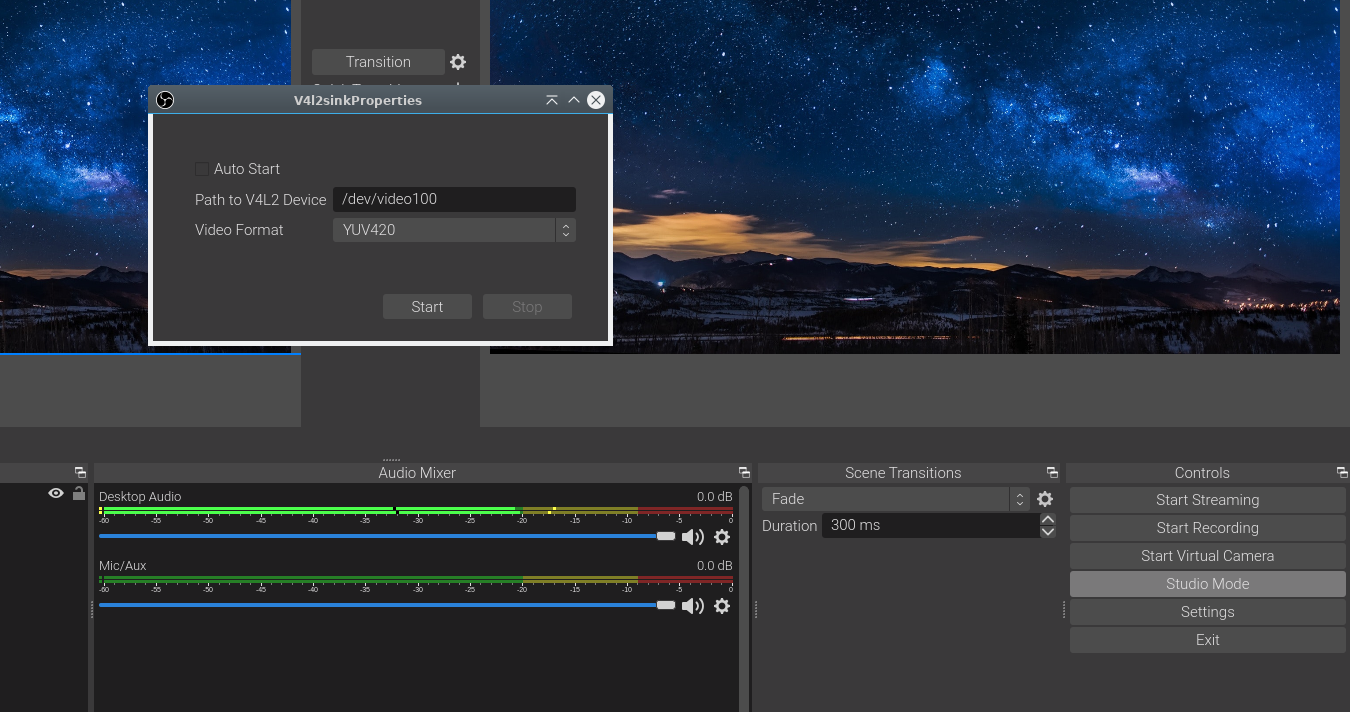Image resolution: width=1350 pixels, height=712 pixels.
Task: Click the Audio Mixer vertical scrollbar
Action: pos(744,598)
